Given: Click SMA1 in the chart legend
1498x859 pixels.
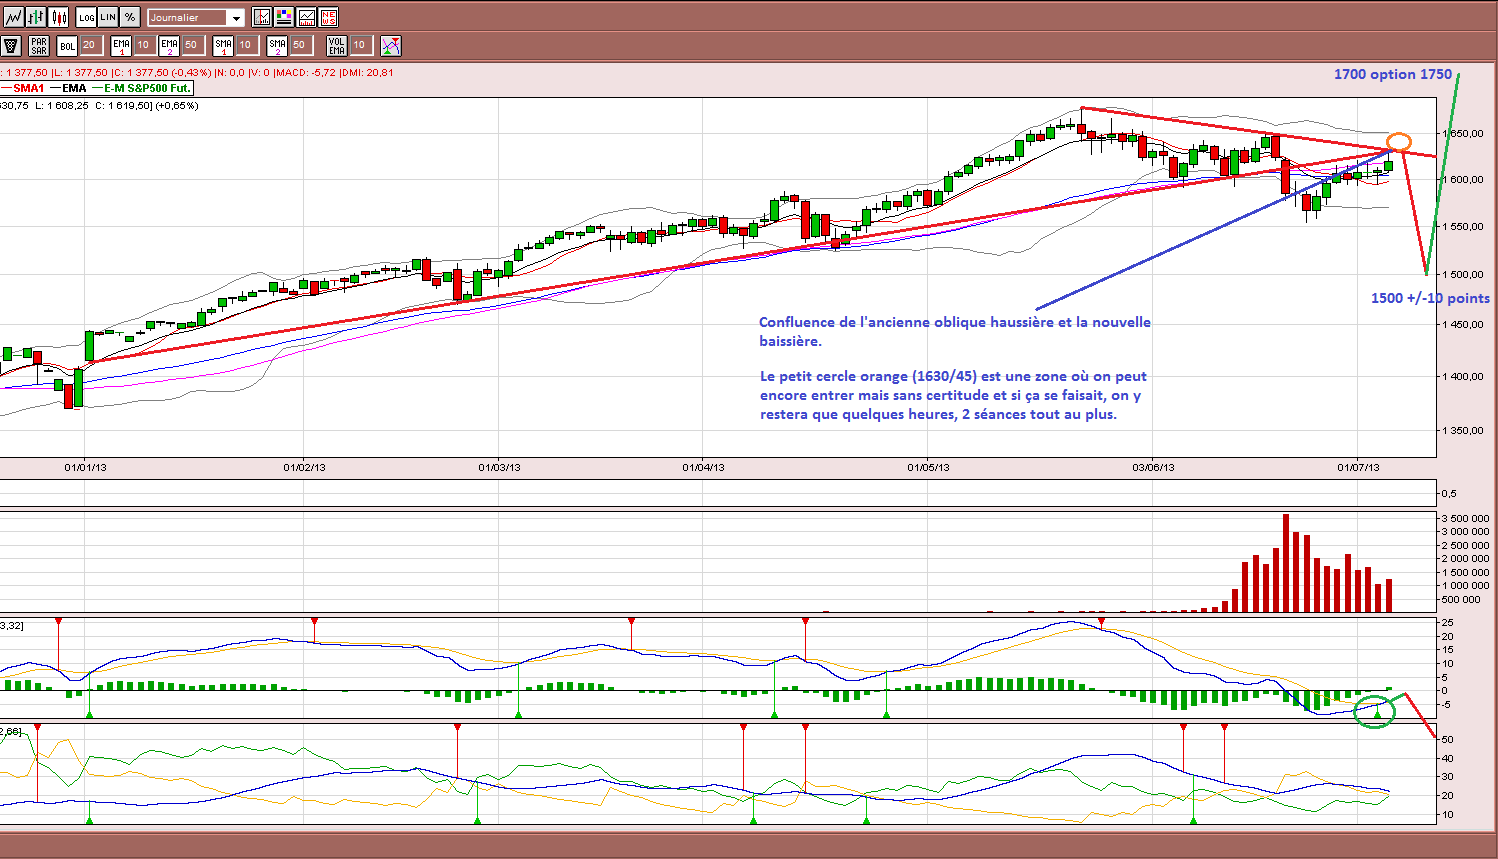Looking at the screenshot, I should pos(29,88).
